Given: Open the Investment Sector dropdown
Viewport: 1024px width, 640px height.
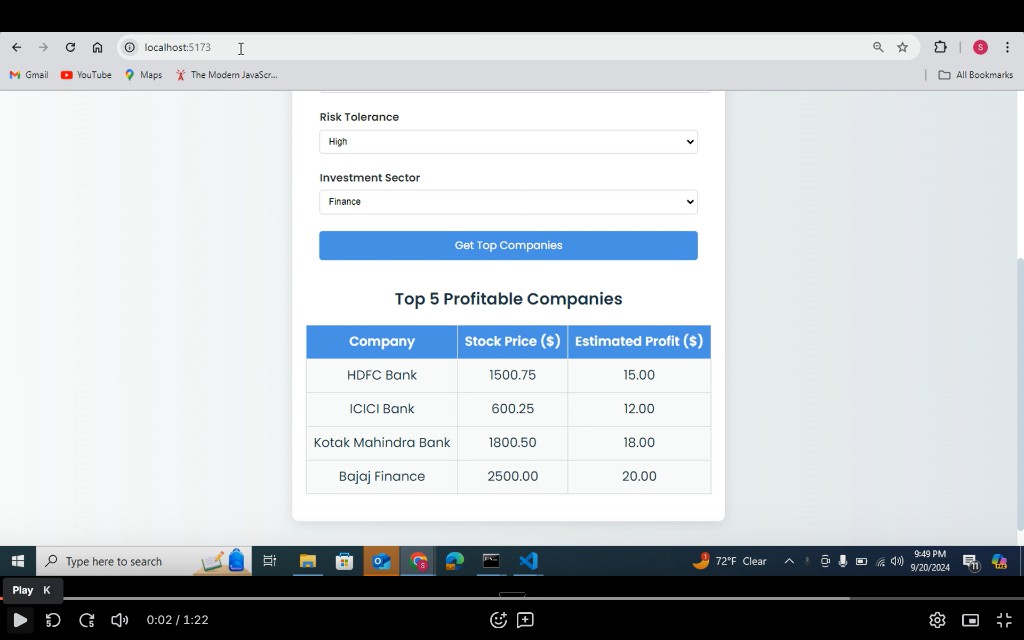Looking at the screenshot, I should point(508,202).
